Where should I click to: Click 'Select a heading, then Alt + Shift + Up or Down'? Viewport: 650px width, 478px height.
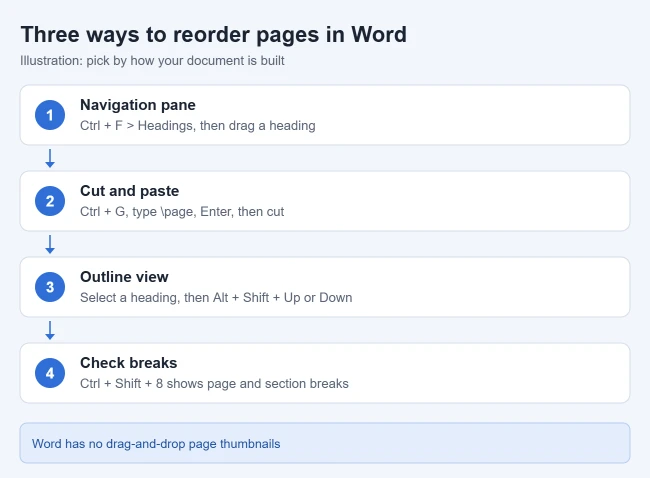coord(216,298)
